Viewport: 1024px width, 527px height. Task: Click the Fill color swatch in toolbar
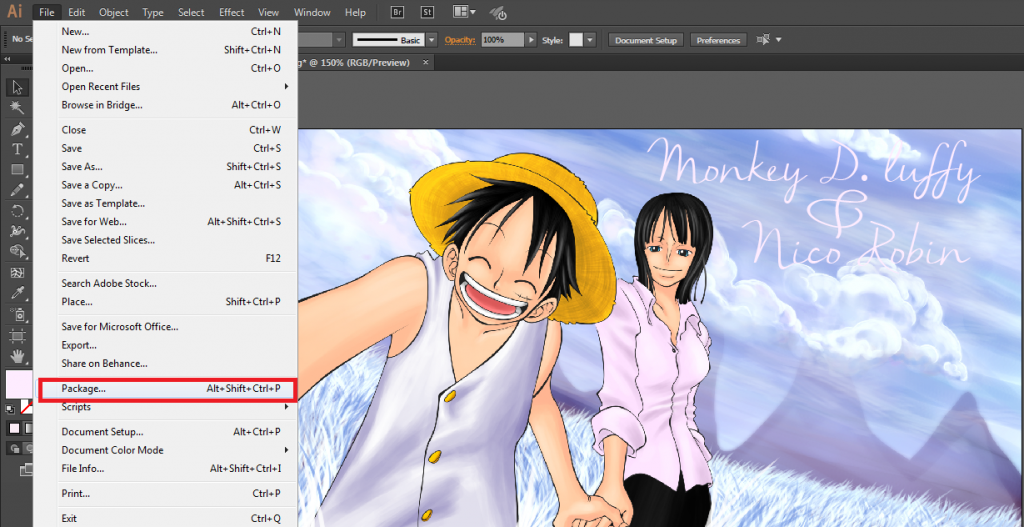coord(18,384)
